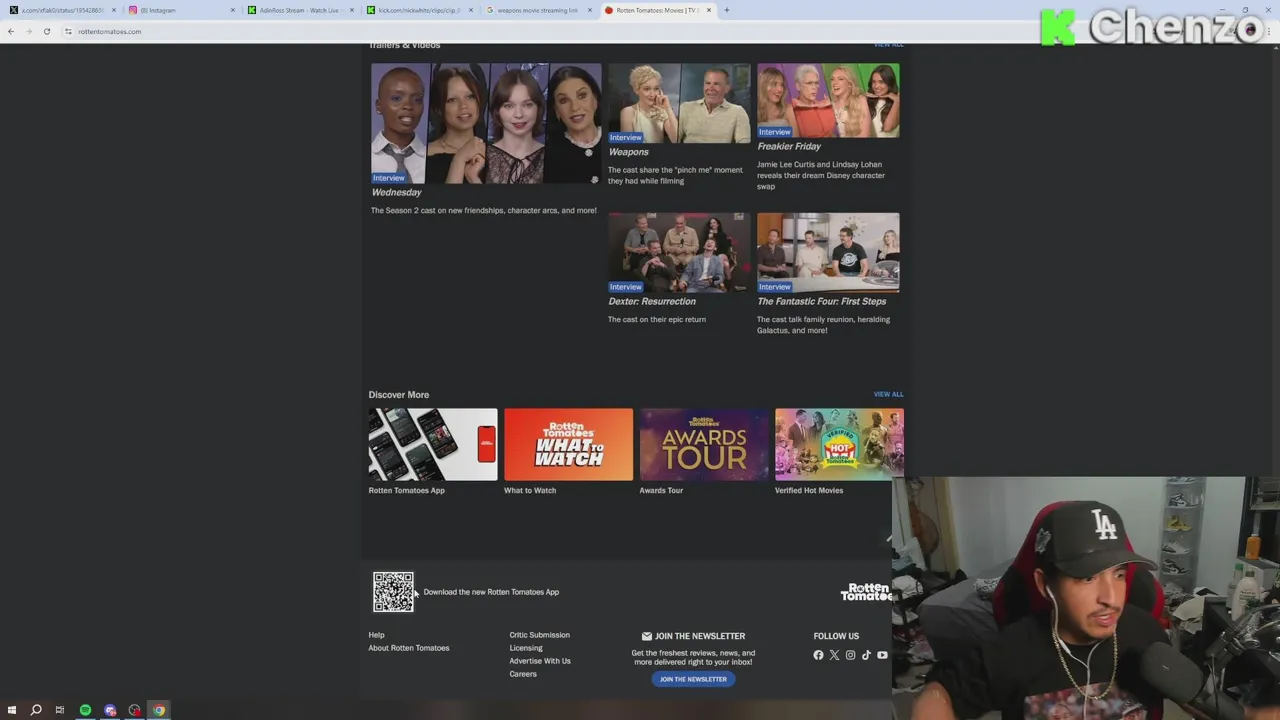Close the x.com status tab
Screen dimensions: 1280x720
[x=114, y=10]
